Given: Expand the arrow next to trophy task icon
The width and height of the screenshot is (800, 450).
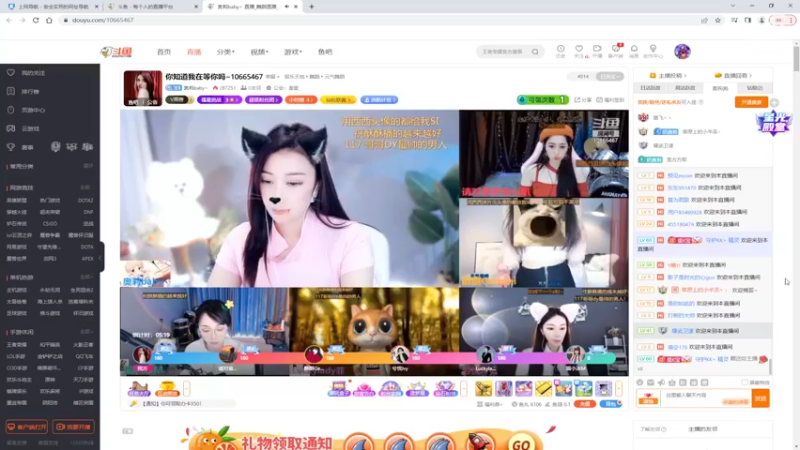Looking at the screenshot, I should click(x=186, y=389).
